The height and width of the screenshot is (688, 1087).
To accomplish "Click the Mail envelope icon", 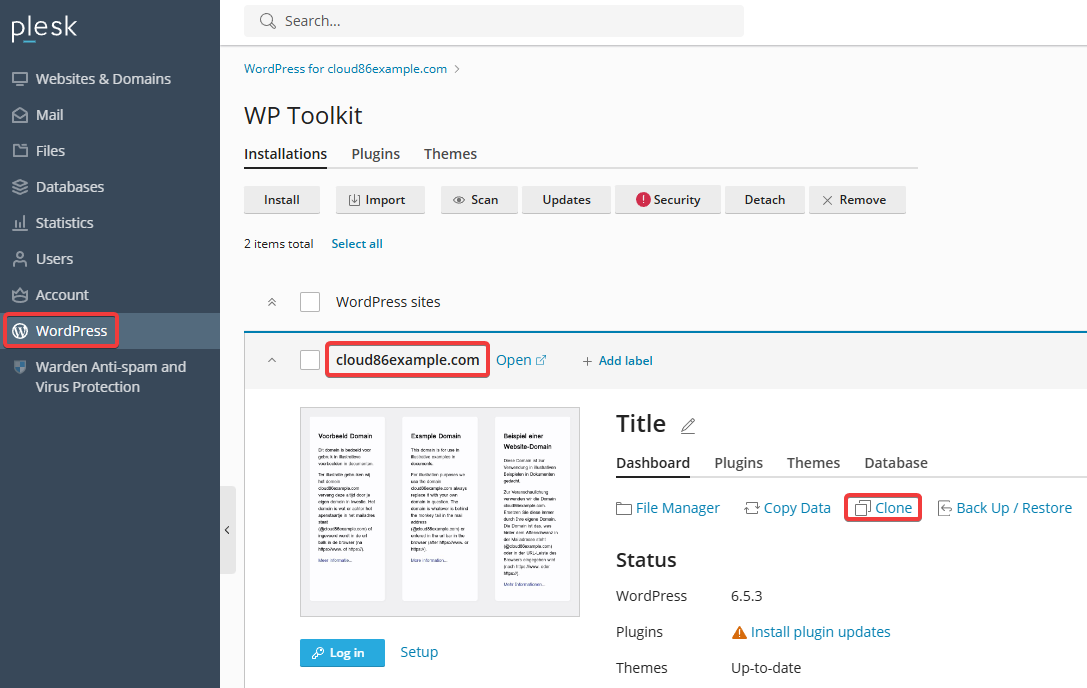I will 20,115.
